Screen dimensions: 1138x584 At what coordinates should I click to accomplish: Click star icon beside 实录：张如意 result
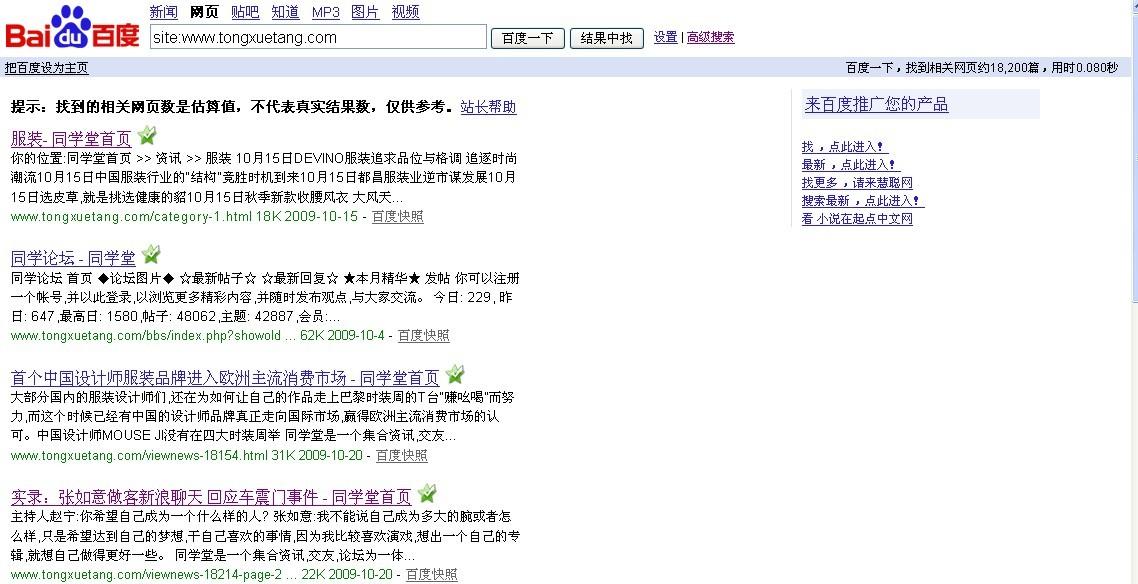pyautogui.click(x=427, y=493)
